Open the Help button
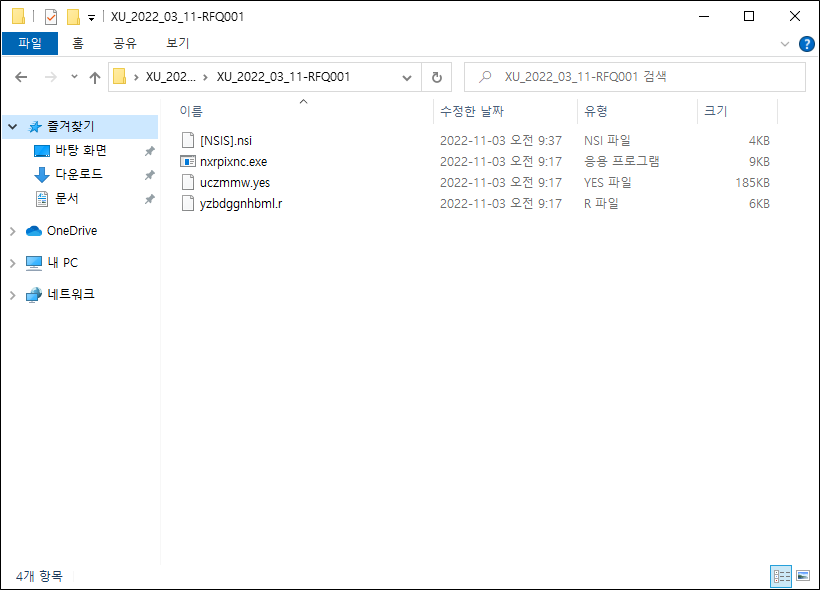Screen dimensions: 820x590 pyautogui.click(x=806, y=44)
